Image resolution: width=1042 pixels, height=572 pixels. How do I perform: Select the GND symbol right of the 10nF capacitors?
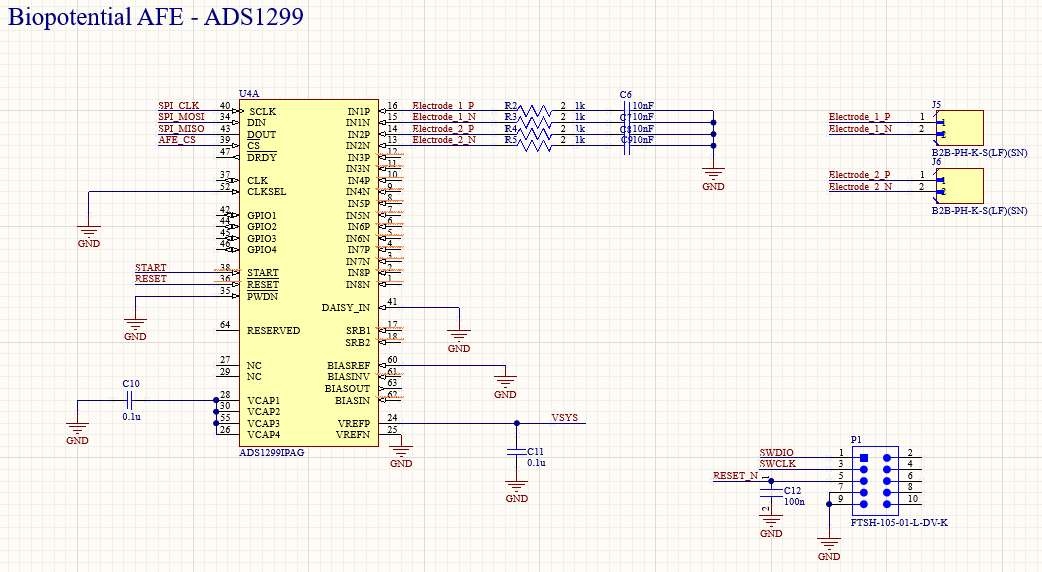[713, 180]
